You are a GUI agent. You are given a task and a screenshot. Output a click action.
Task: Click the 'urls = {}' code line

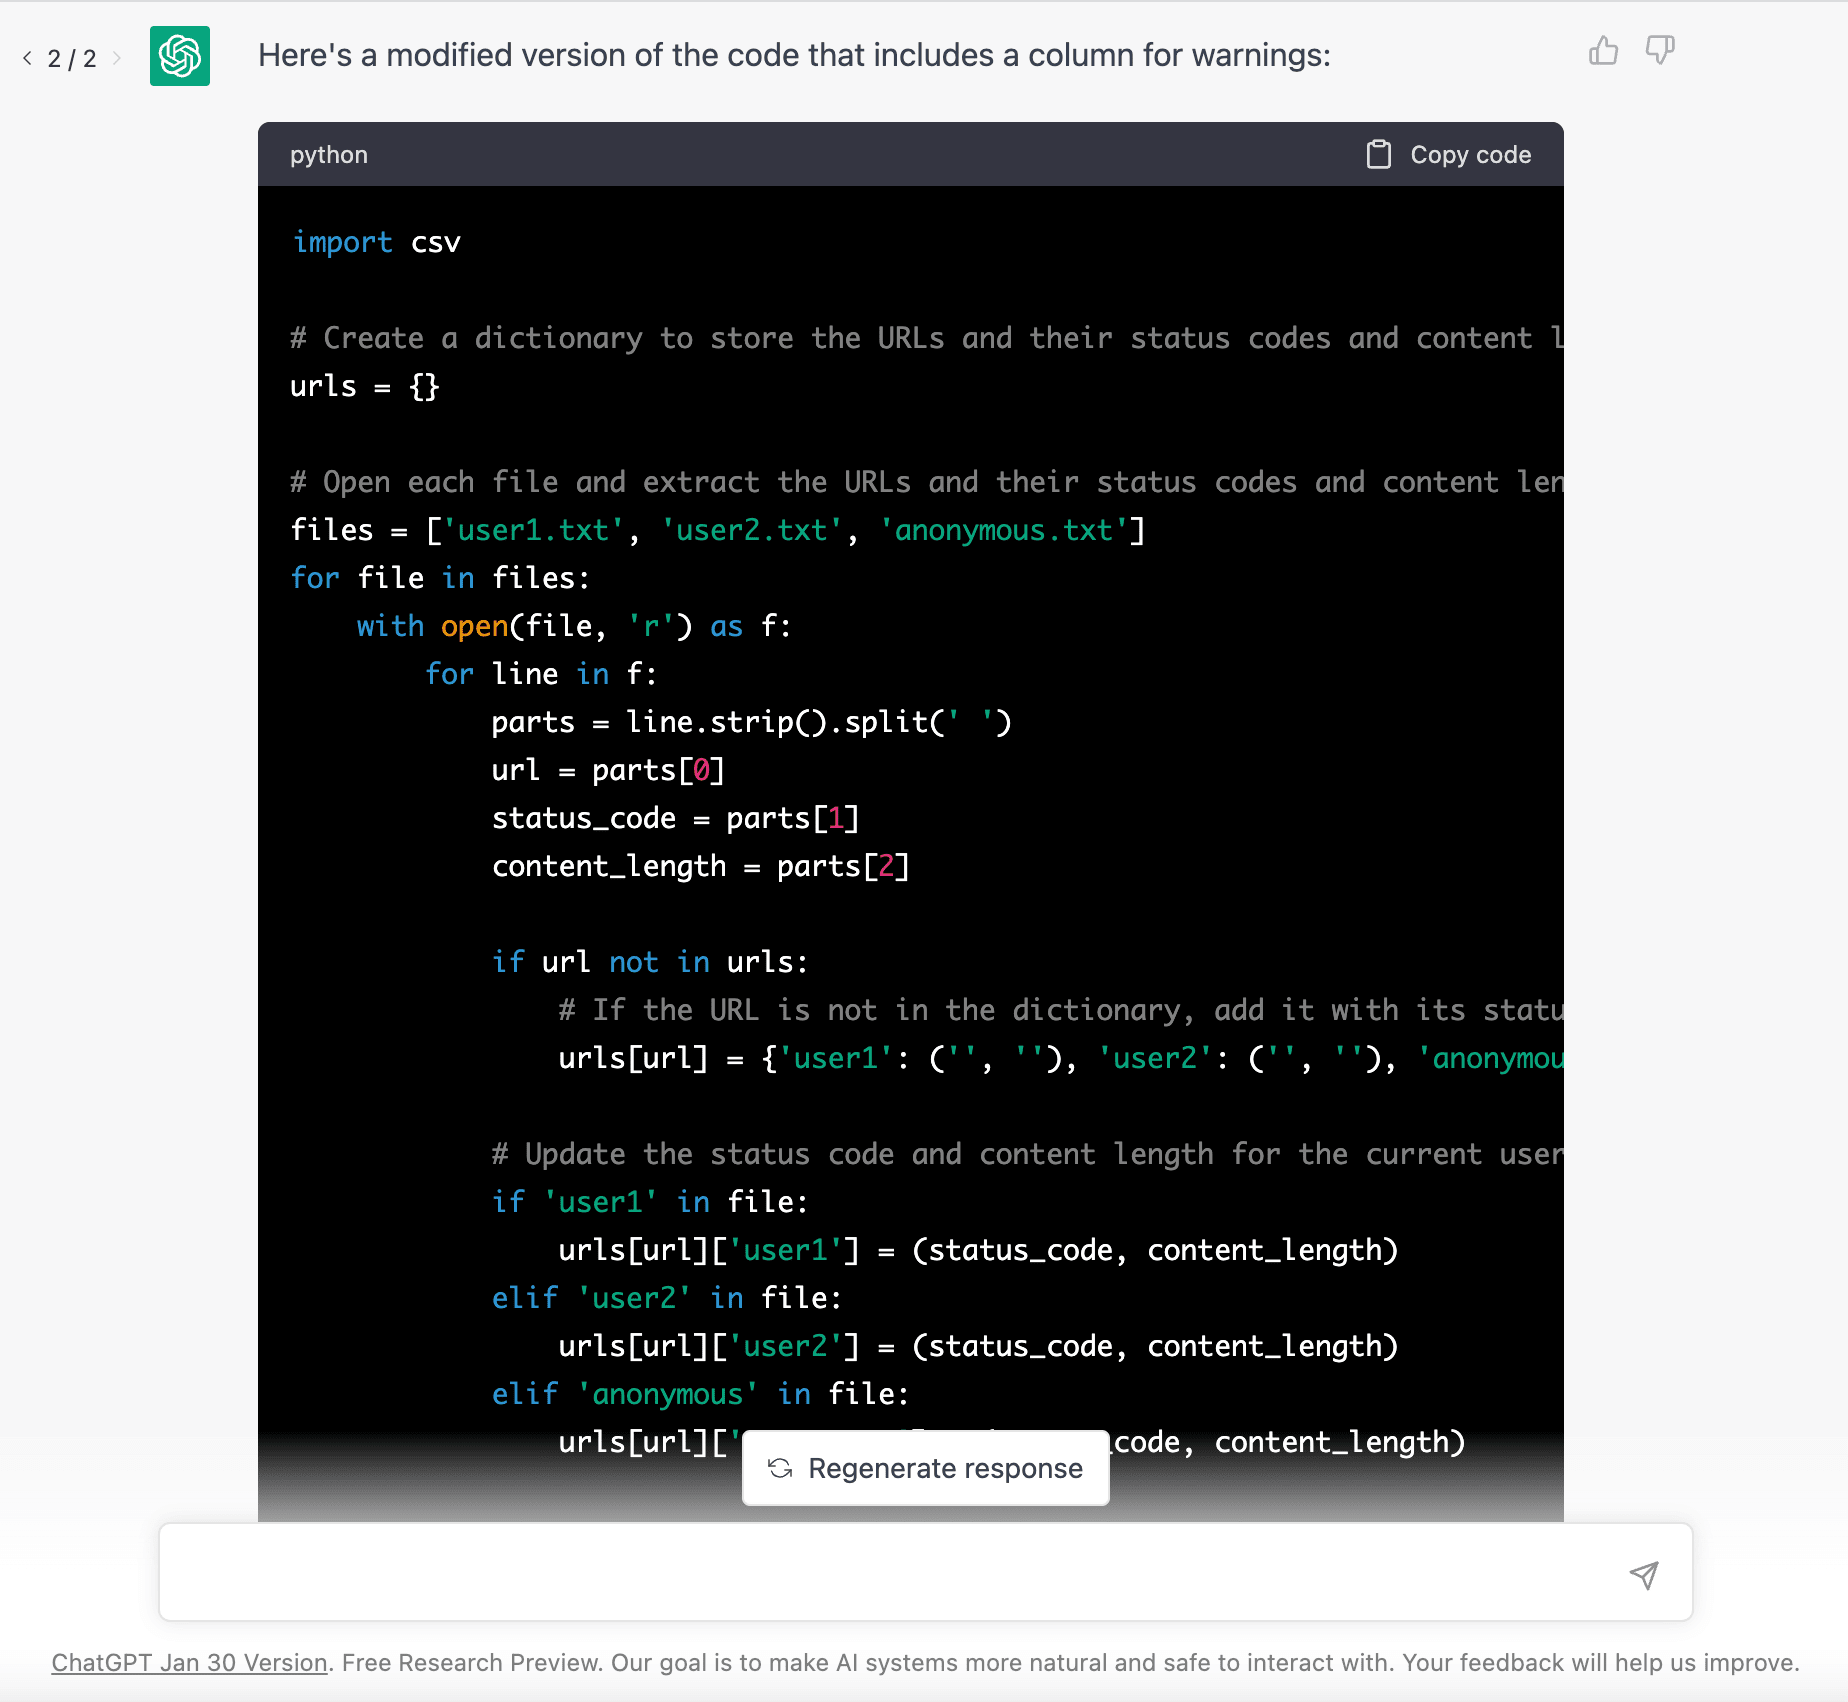coord(365,387)
